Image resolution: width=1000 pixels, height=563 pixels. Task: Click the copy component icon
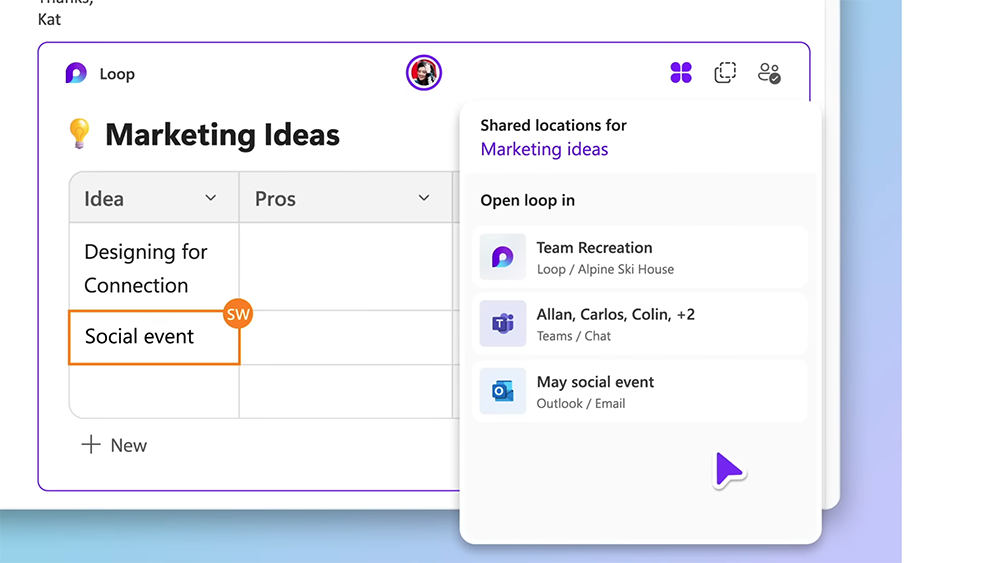[725, 73]
